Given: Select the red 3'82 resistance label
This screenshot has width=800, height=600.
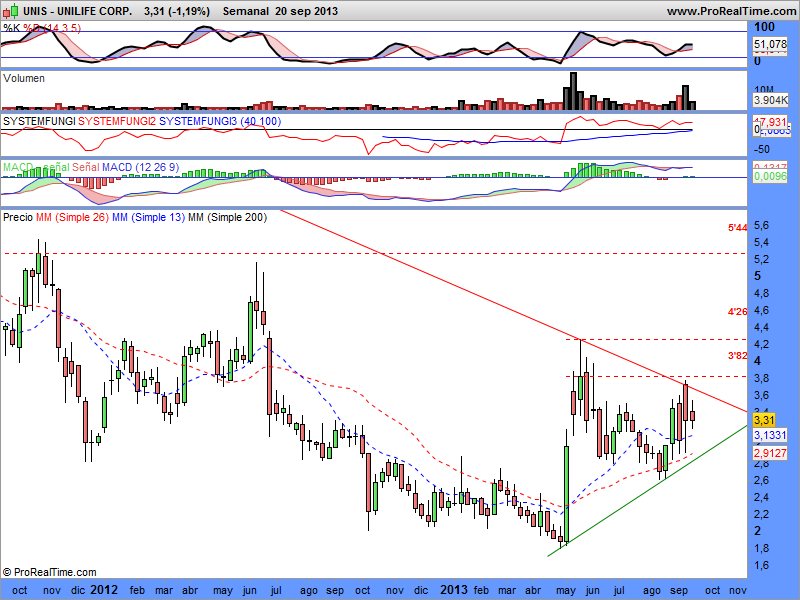Looking at the screenshot, I should point(737,356).
